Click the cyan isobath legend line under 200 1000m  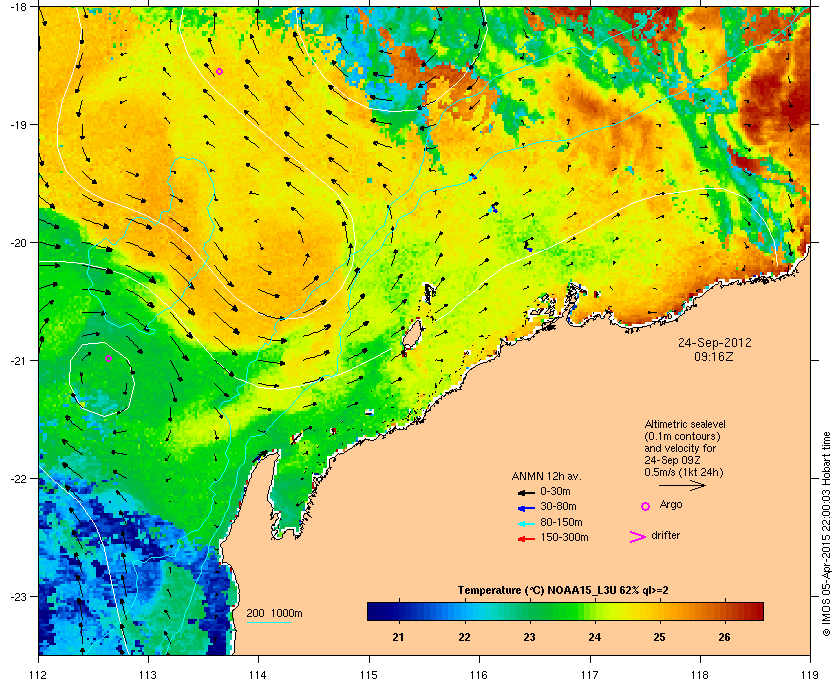(268, 622)
